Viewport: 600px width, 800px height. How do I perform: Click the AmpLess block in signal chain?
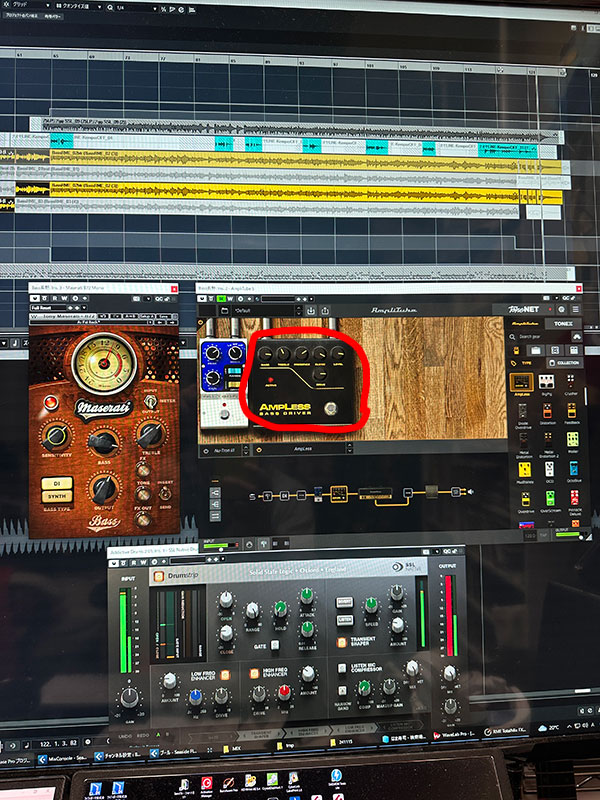coord(339,493)
